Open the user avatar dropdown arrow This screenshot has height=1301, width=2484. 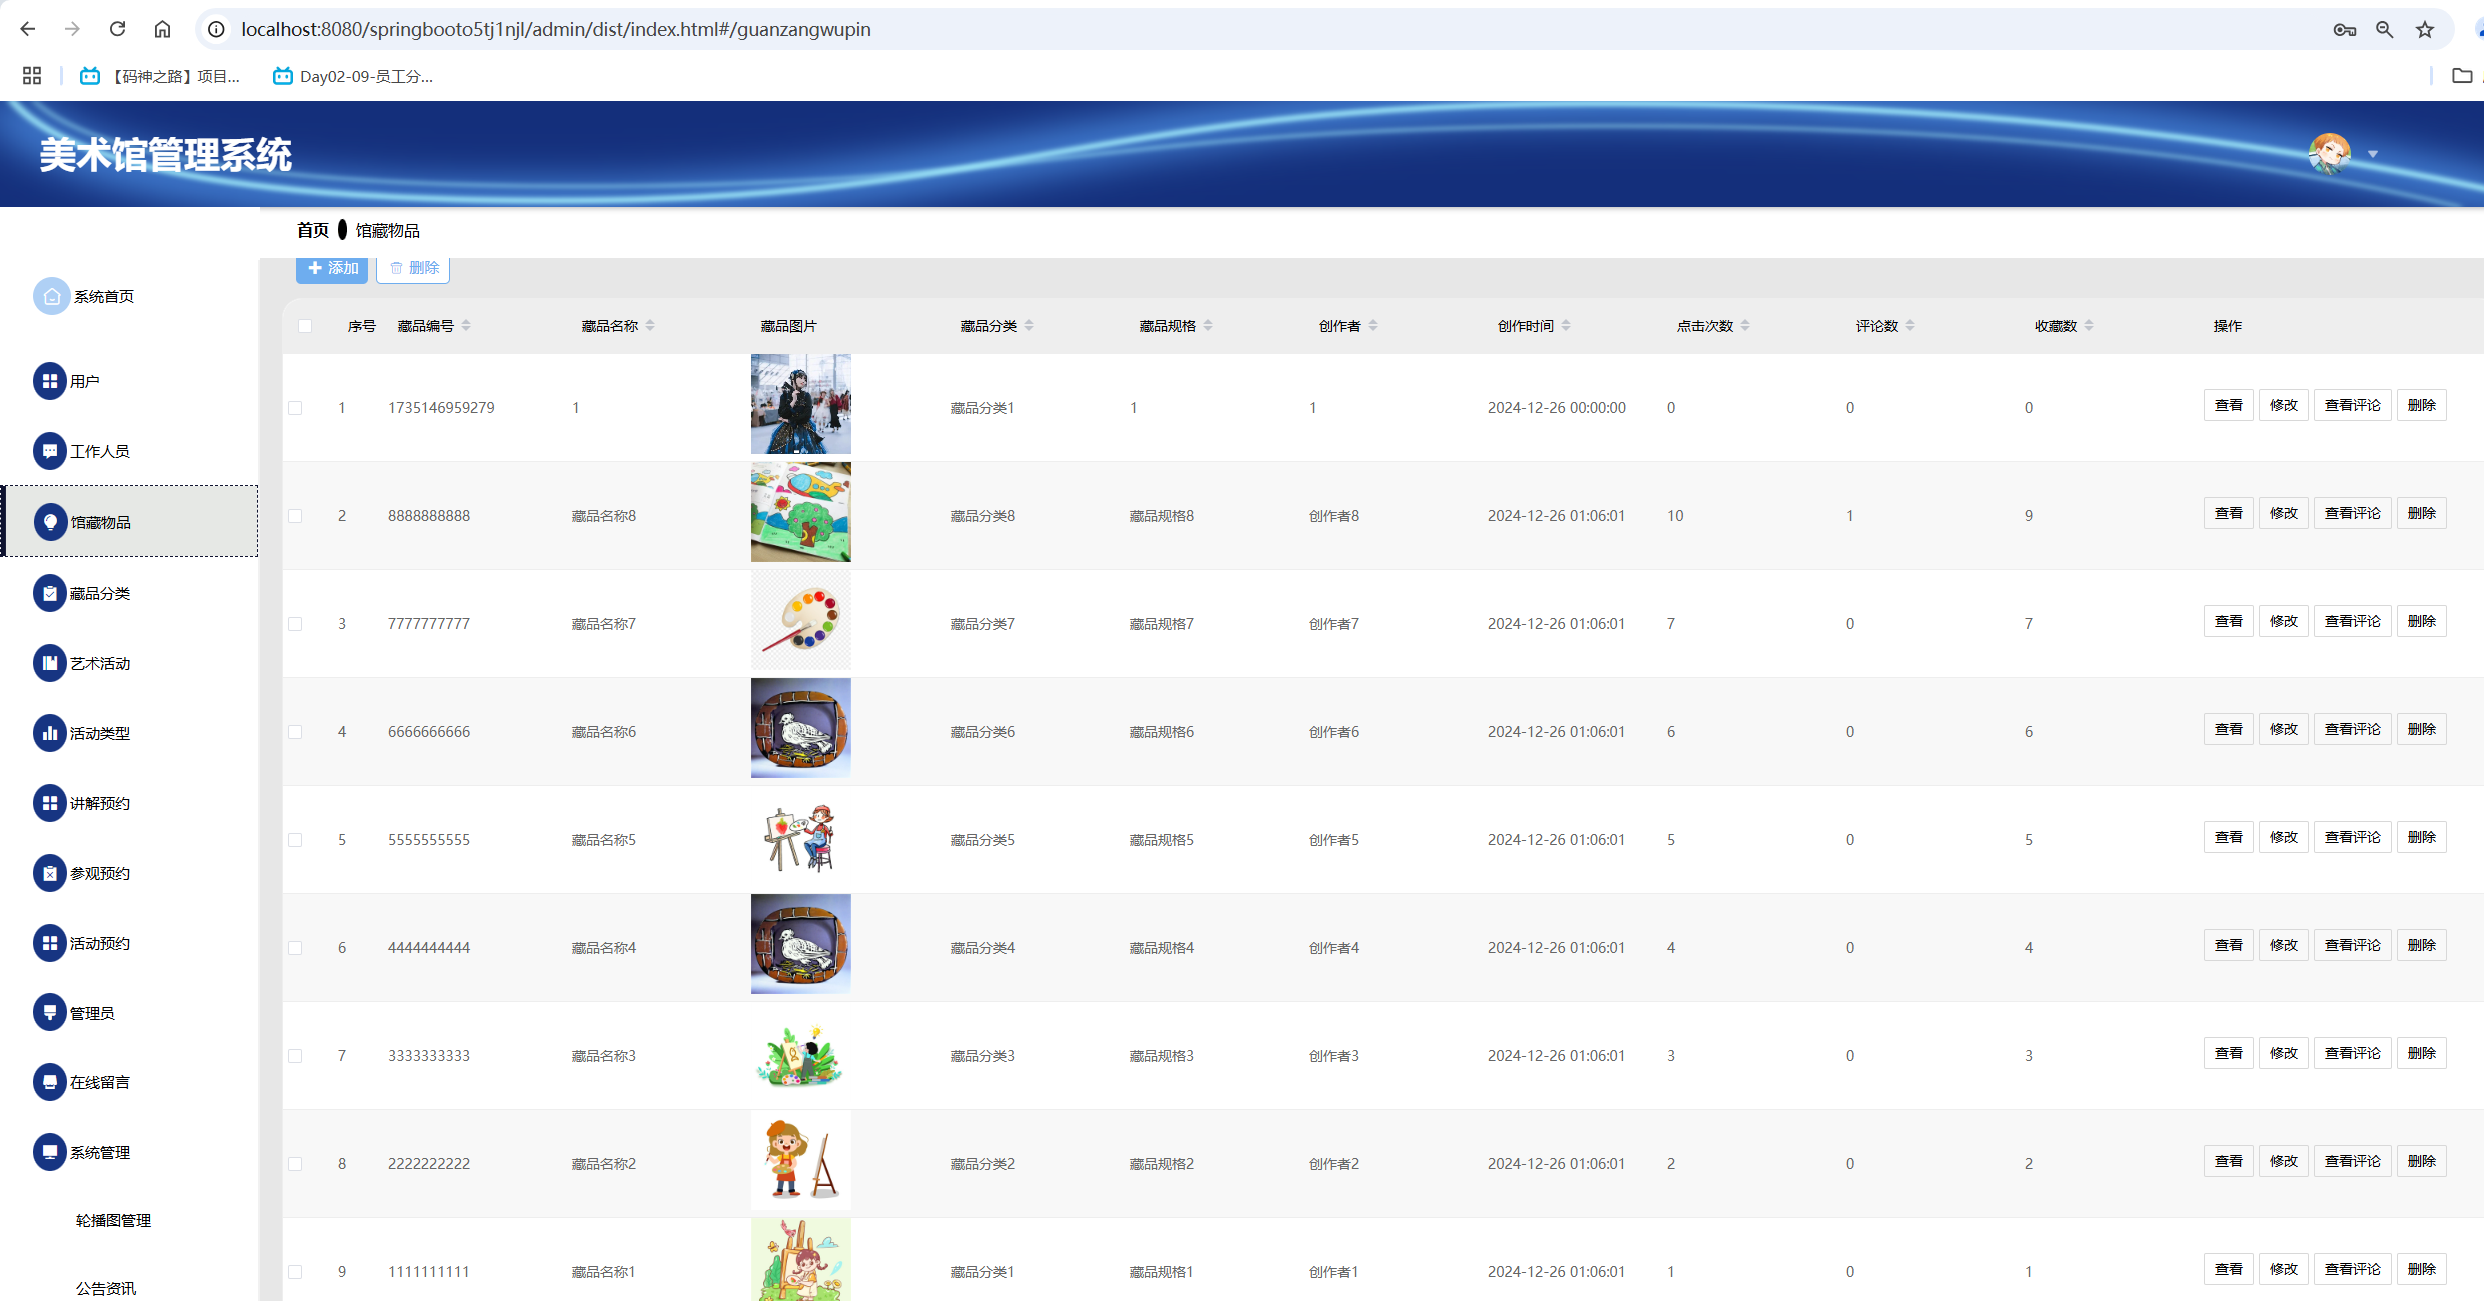[x=2372, y=154]
